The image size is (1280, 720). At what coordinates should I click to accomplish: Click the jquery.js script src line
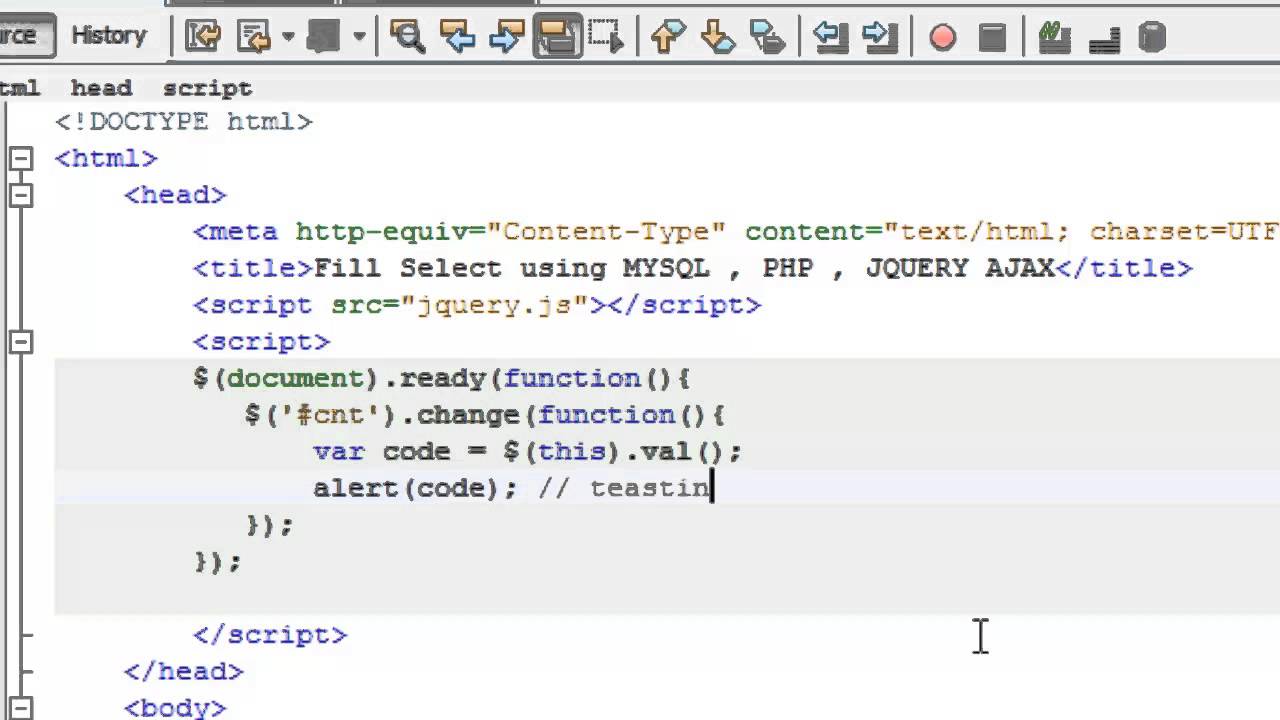(477, 305)
